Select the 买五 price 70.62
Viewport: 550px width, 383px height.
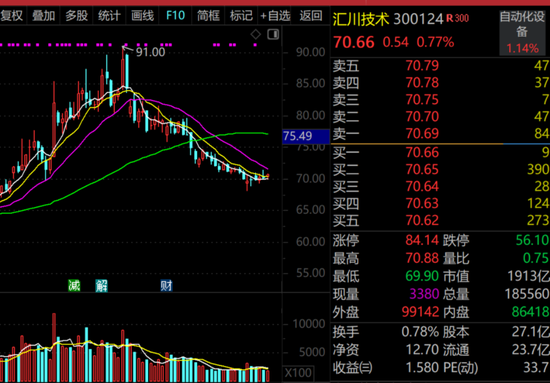click(x=422, y=221)
